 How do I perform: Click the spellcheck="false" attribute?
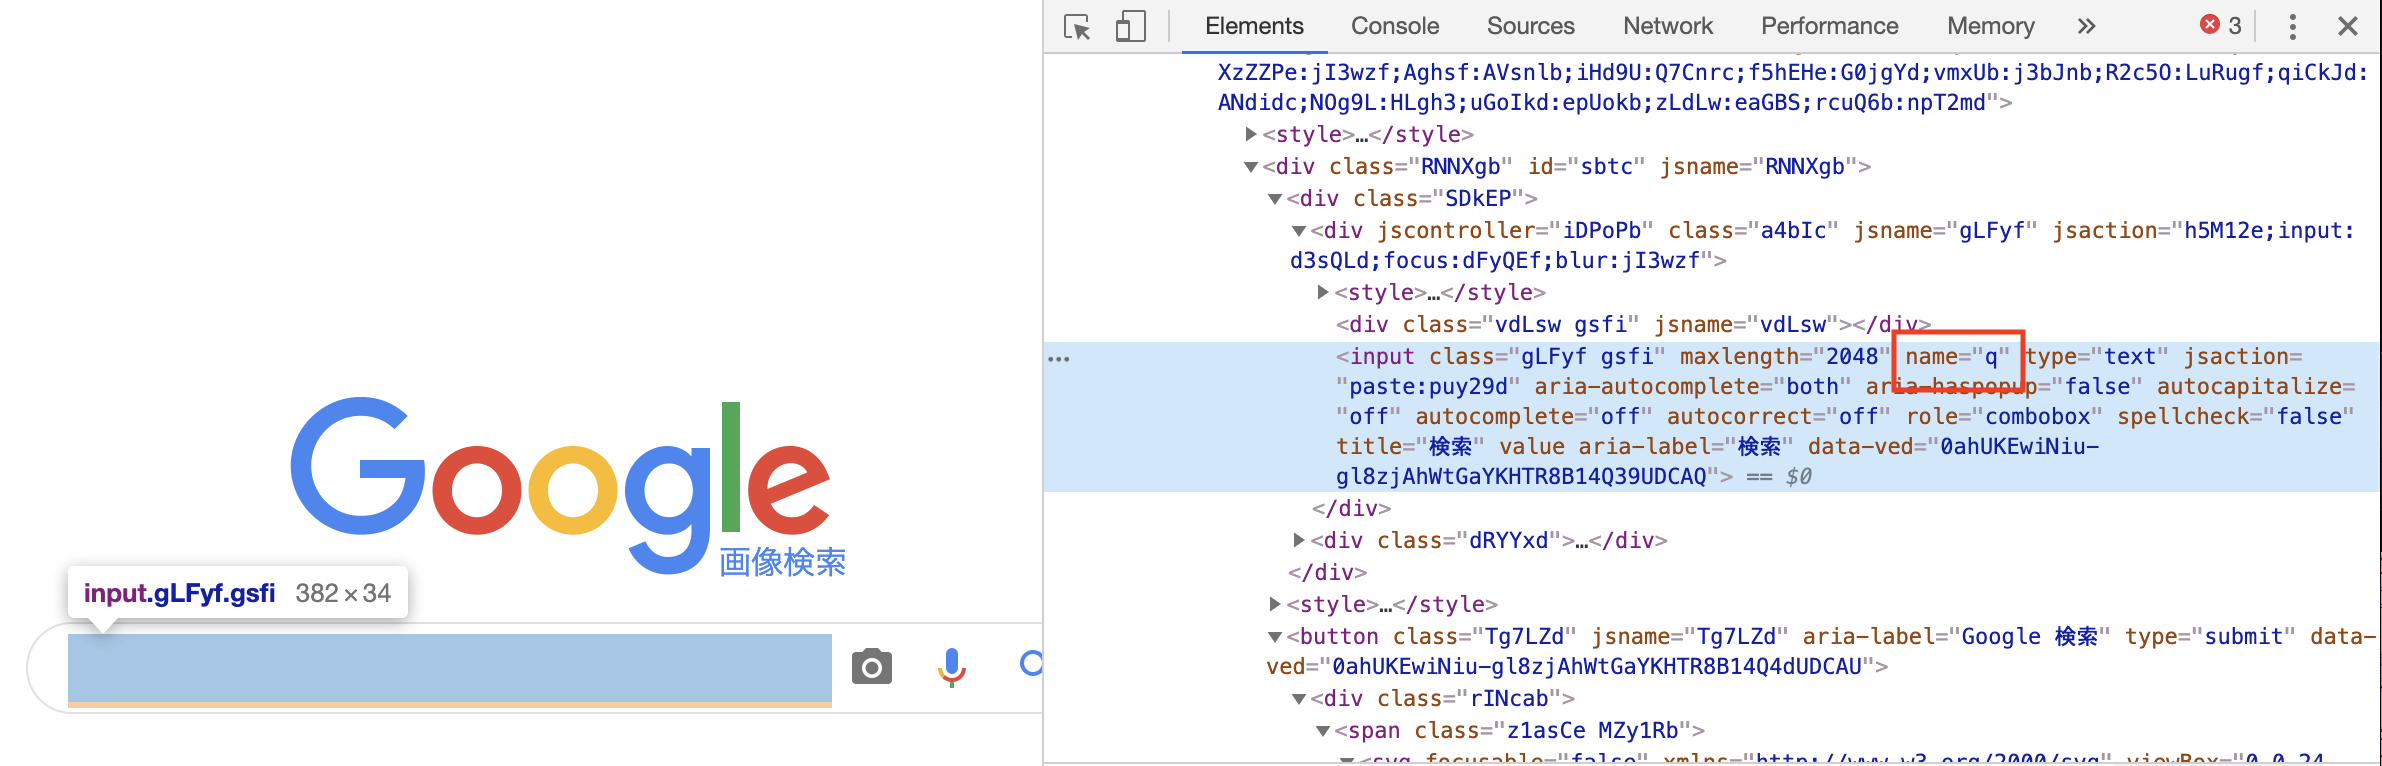point(2236,417)
